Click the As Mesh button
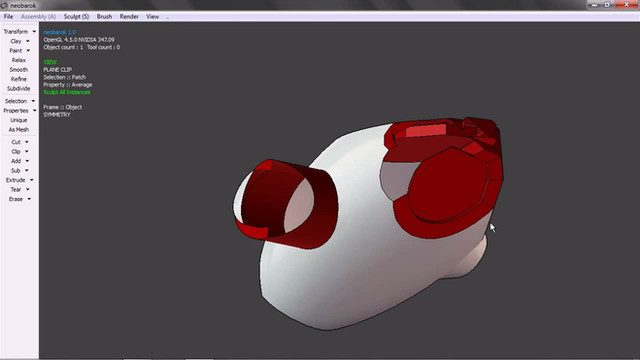This screenshot has height=360, width=640. pos(19,130)
